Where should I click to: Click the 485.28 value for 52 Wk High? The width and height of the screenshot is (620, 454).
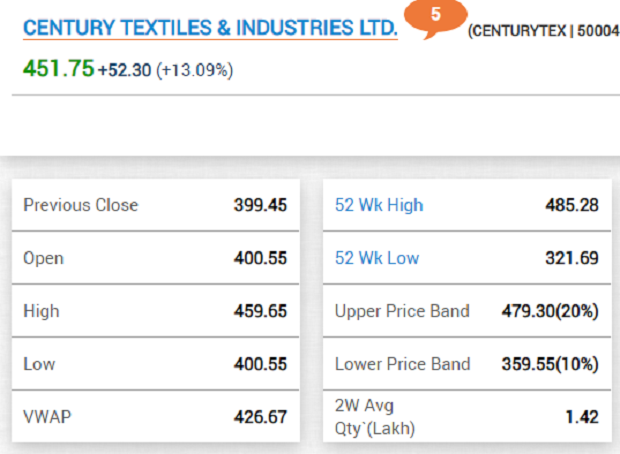coord(572,205)
